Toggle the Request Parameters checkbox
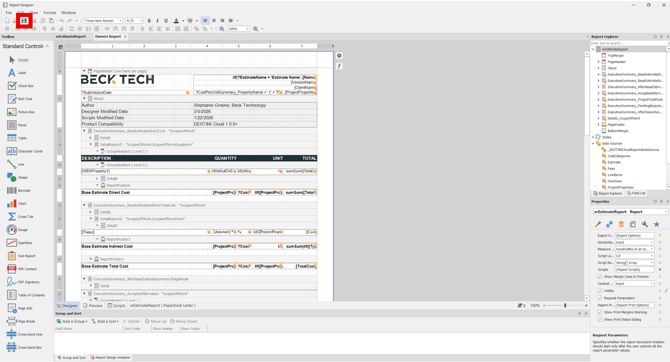 [600, 298]
